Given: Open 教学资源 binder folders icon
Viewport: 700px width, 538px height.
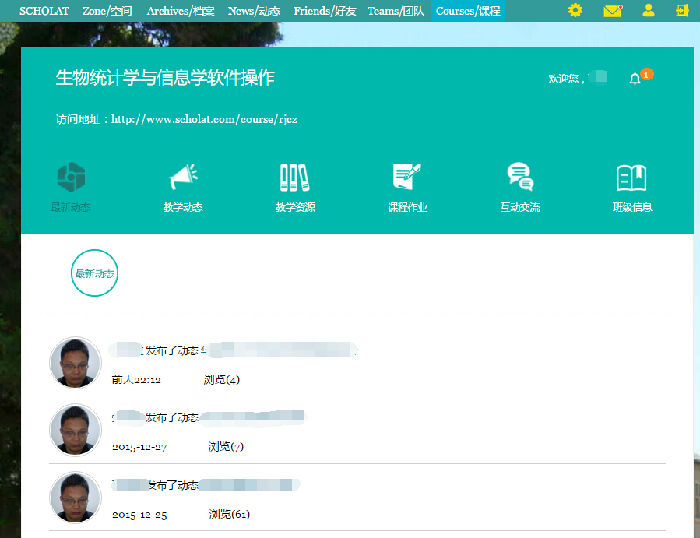Looking at the screenshot, I should click(295, 178).
